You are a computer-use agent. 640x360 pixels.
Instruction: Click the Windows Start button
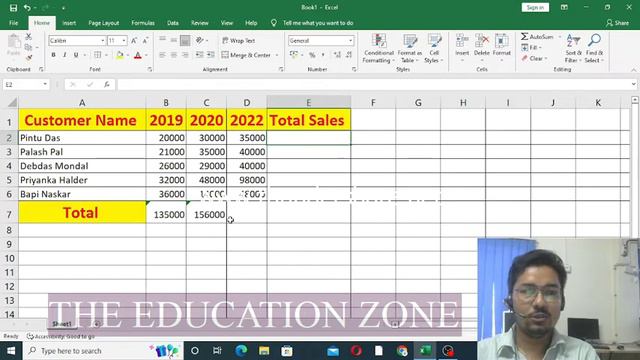pyautogui.click(x=11, y=351)
